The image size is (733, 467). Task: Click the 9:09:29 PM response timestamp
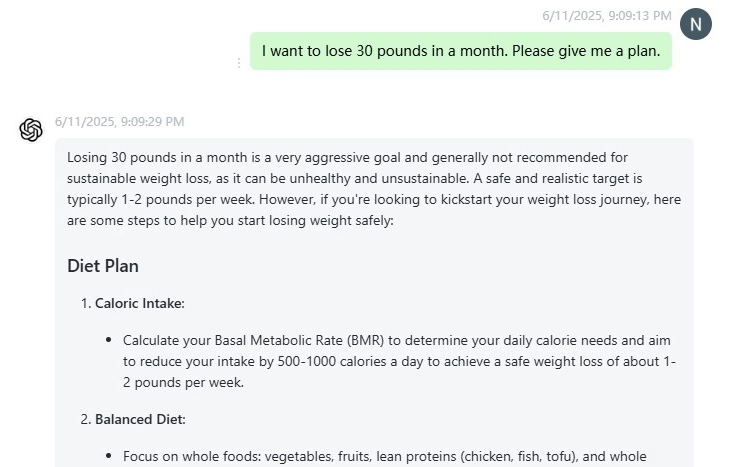tap(119, 122)
